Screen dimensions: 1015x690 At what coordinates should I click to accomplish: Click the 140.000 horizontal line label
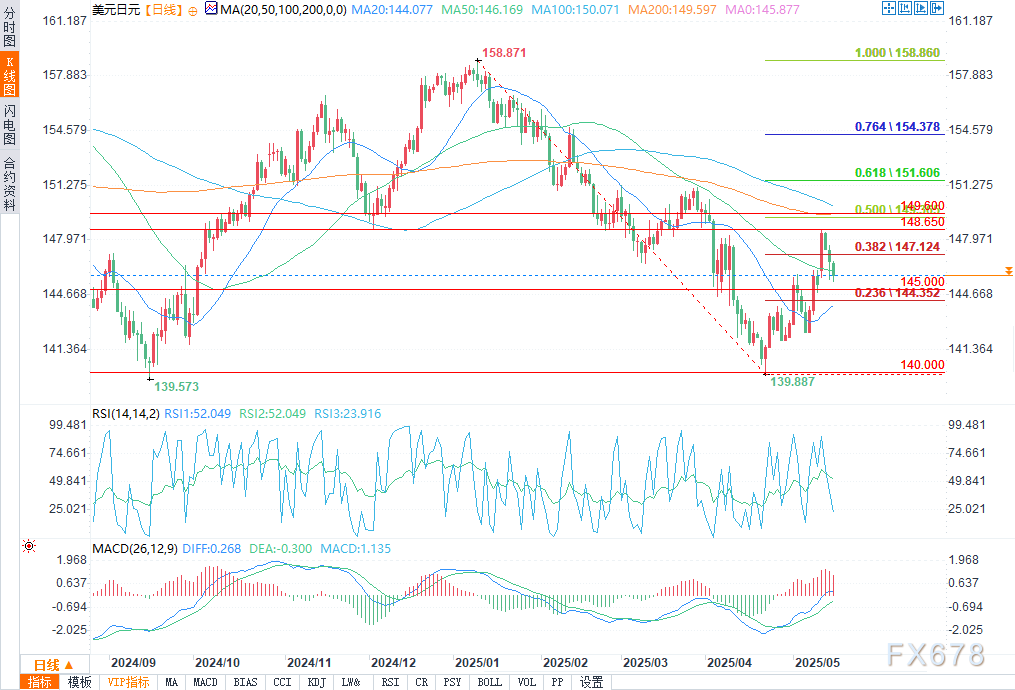922,365
